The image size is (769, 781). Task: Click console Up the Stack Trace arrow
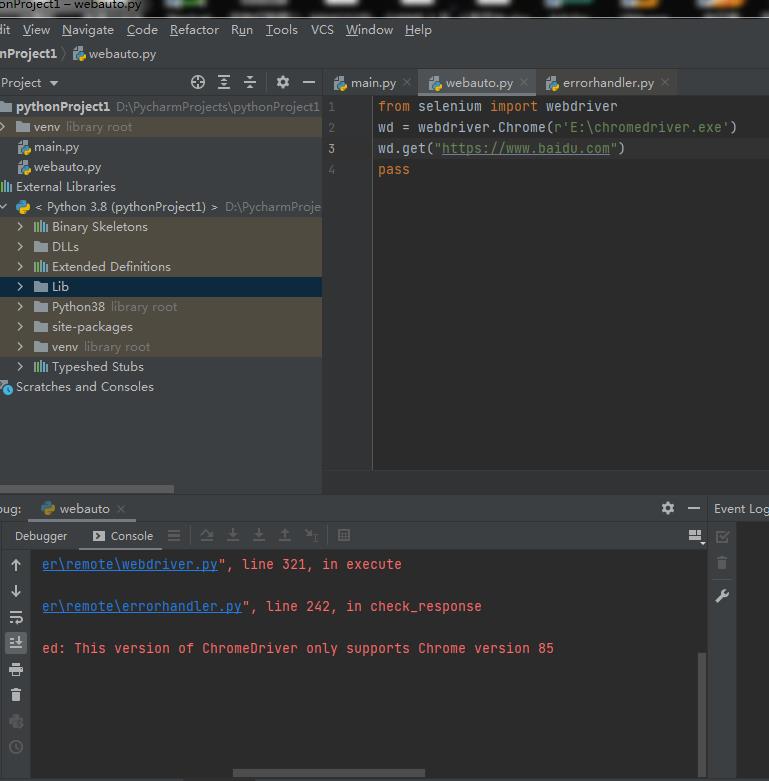click(16, 565)
